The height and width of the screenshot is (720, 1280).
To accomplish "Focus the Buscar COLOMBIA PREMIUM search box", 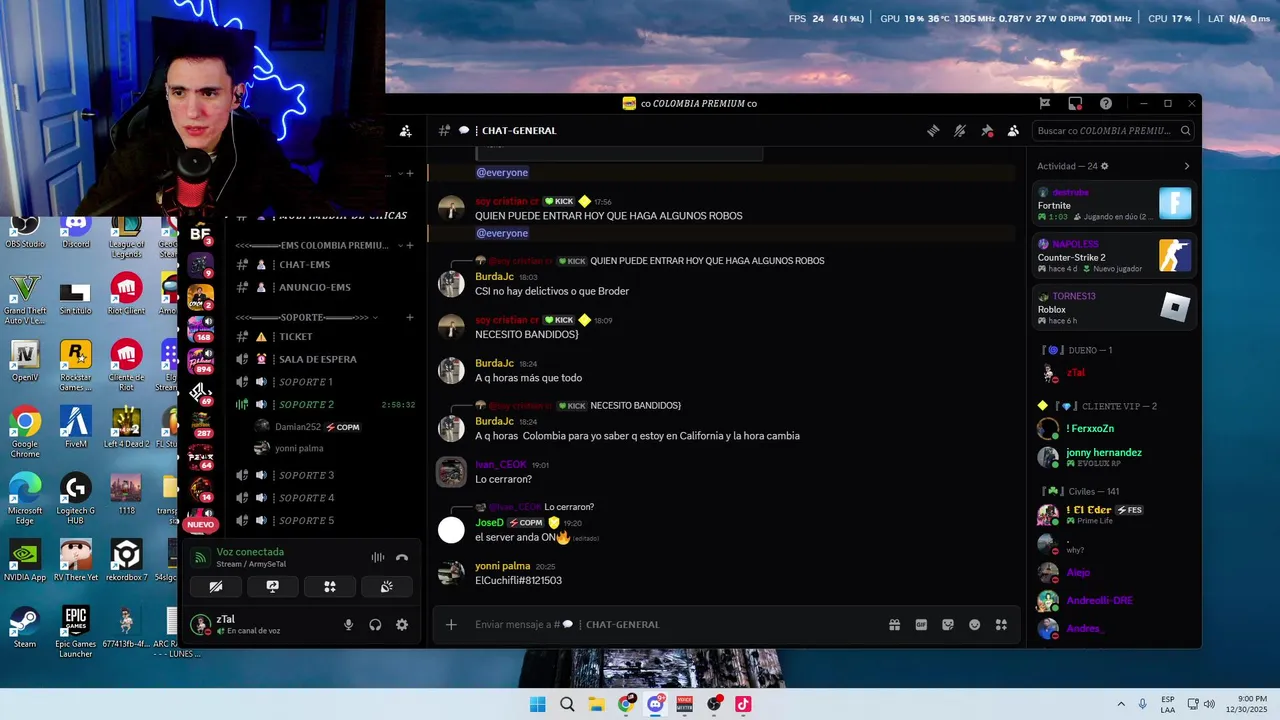I will coord(1113,131).
